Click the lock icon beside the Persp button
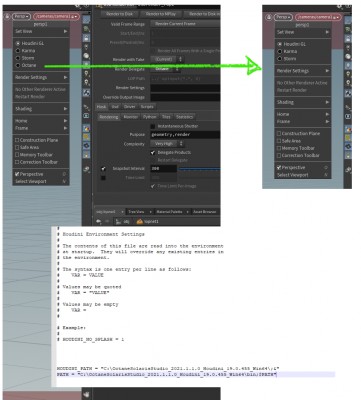Viewport: 361px width, 400px height. [7, 16]
